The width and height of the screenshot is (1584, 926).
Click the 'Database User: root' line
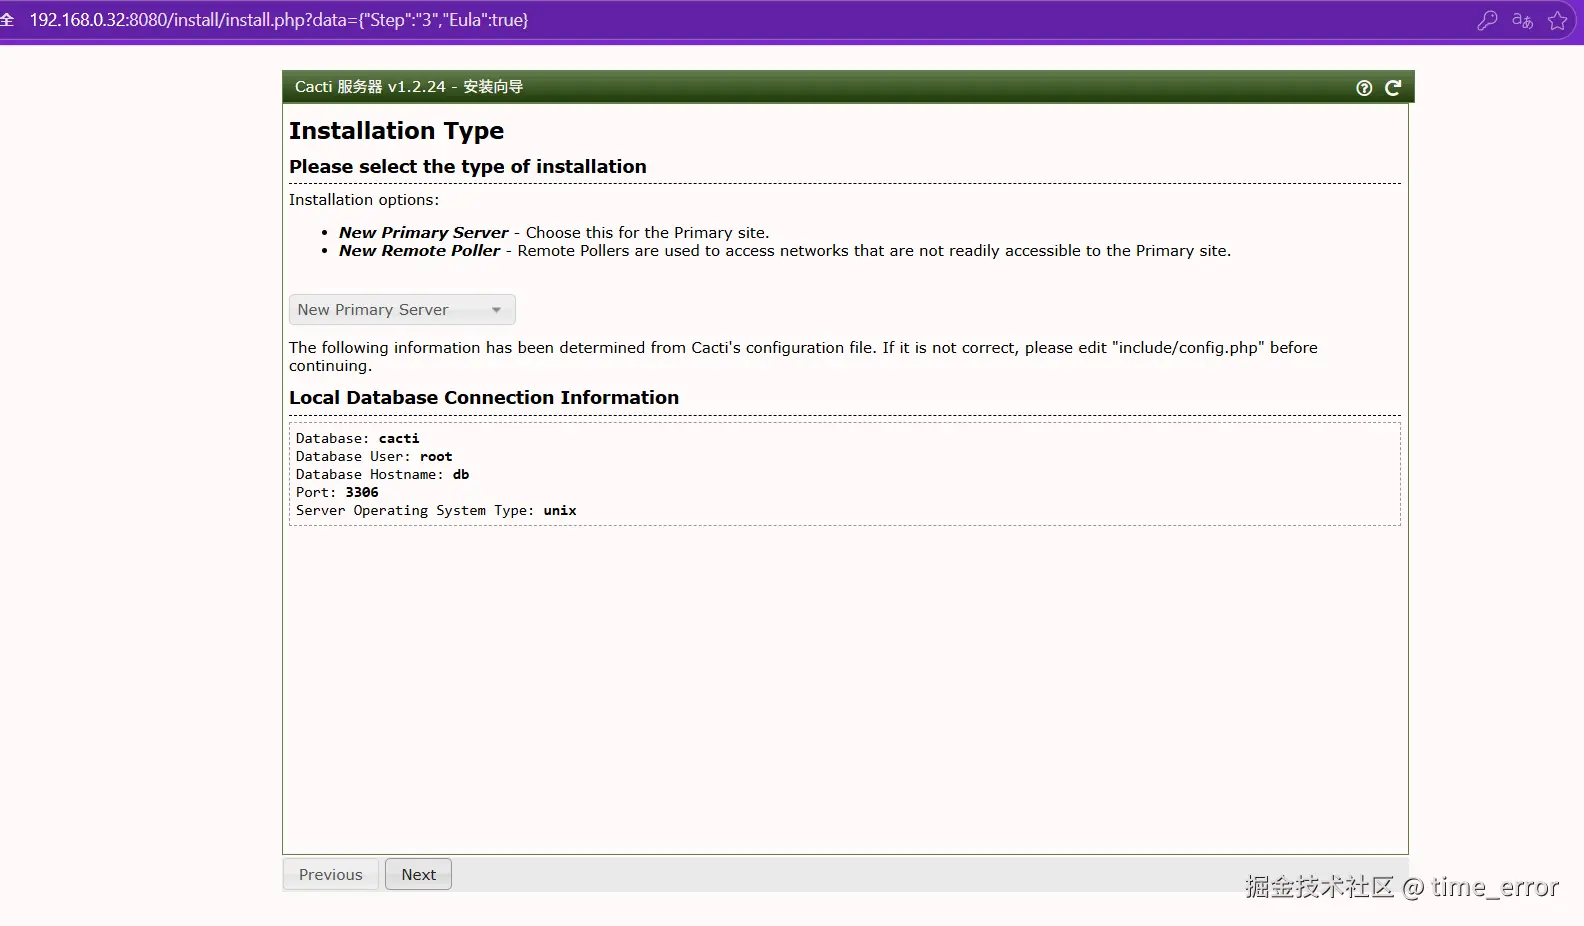point(373,457)
